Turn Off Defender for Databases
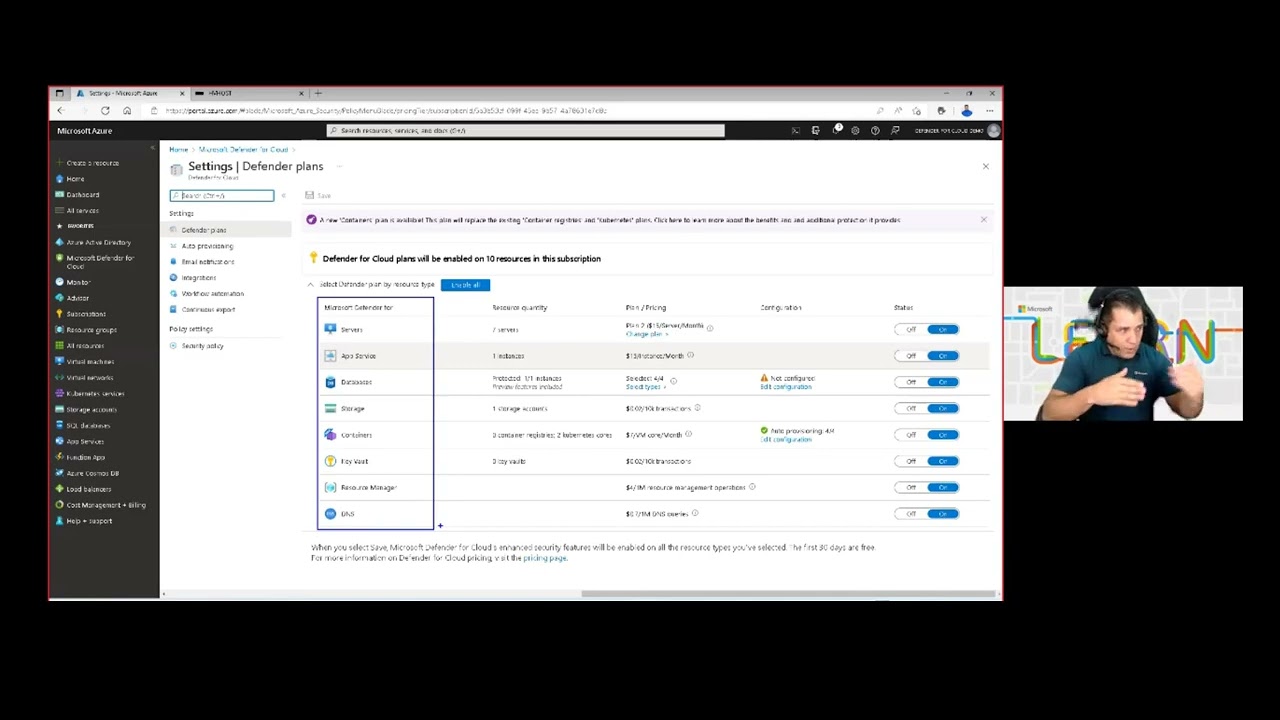 pos(910,382)
